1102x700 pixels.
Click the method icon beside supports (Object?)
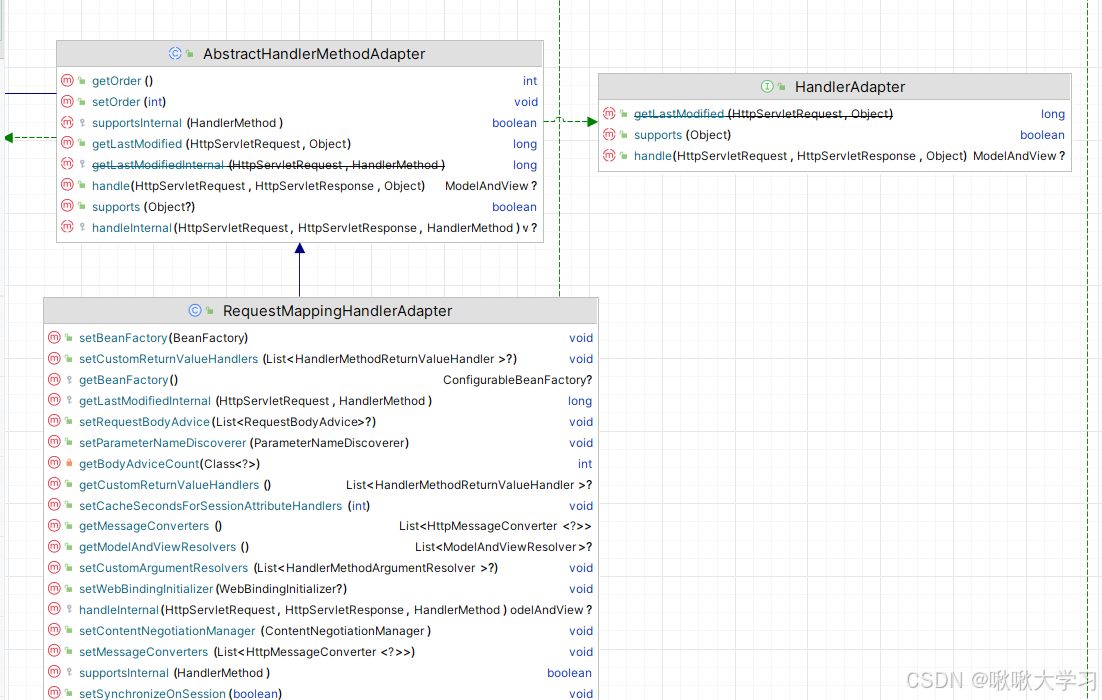tap(67, 207)
